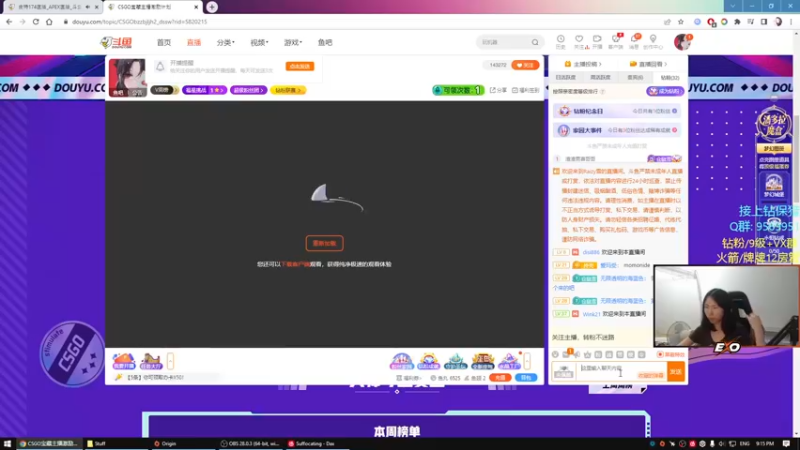This screenshot has height=450, width=800.
Task: Click the name momonide in chat
Action: 636,265
